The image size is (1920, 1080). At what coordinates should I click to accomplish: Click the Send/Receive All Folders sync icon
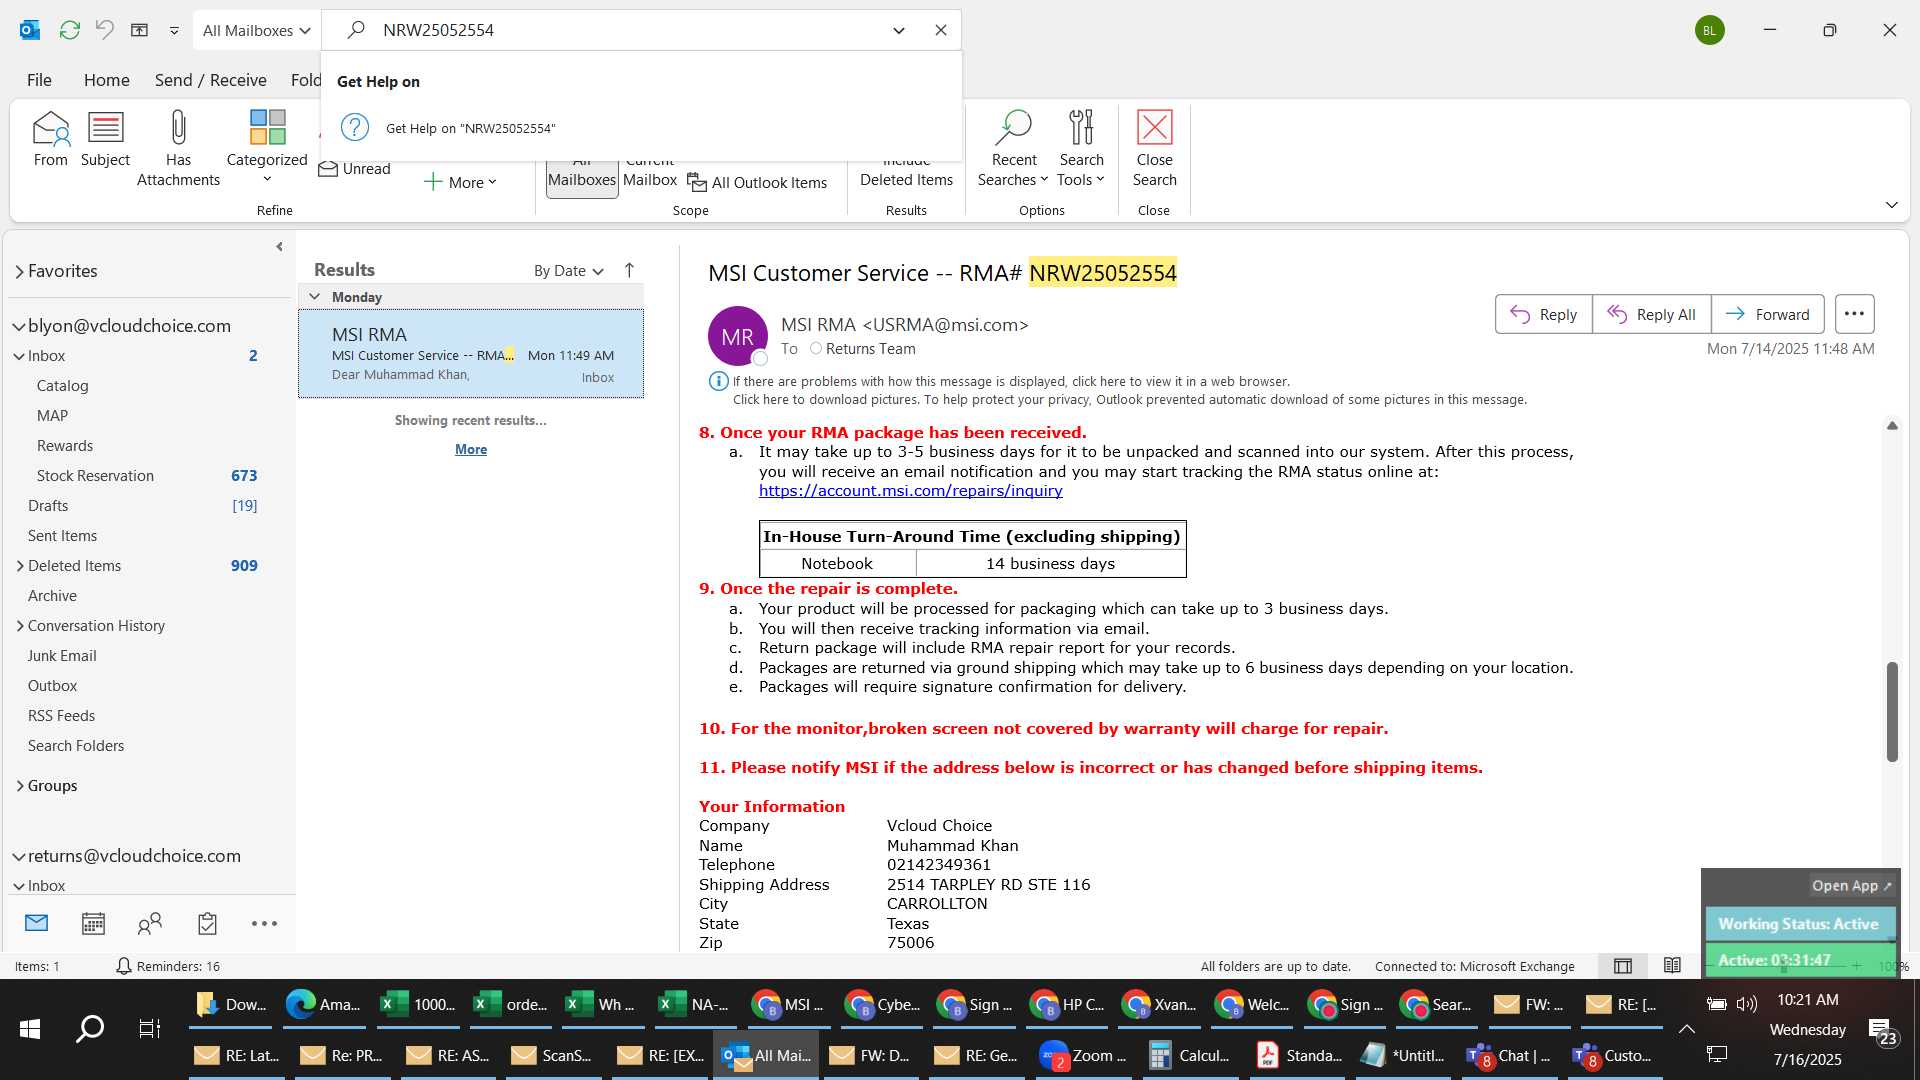pos(69,30)
